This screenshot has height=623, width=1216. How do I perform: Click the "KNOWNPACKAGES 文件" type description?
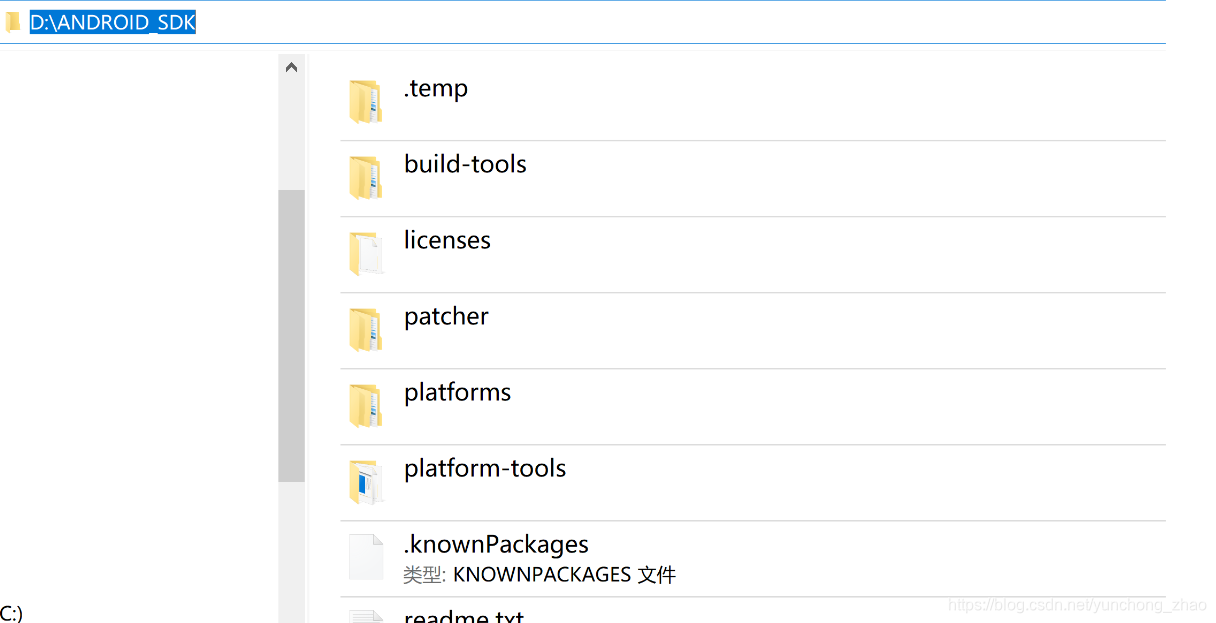(565, 575)
